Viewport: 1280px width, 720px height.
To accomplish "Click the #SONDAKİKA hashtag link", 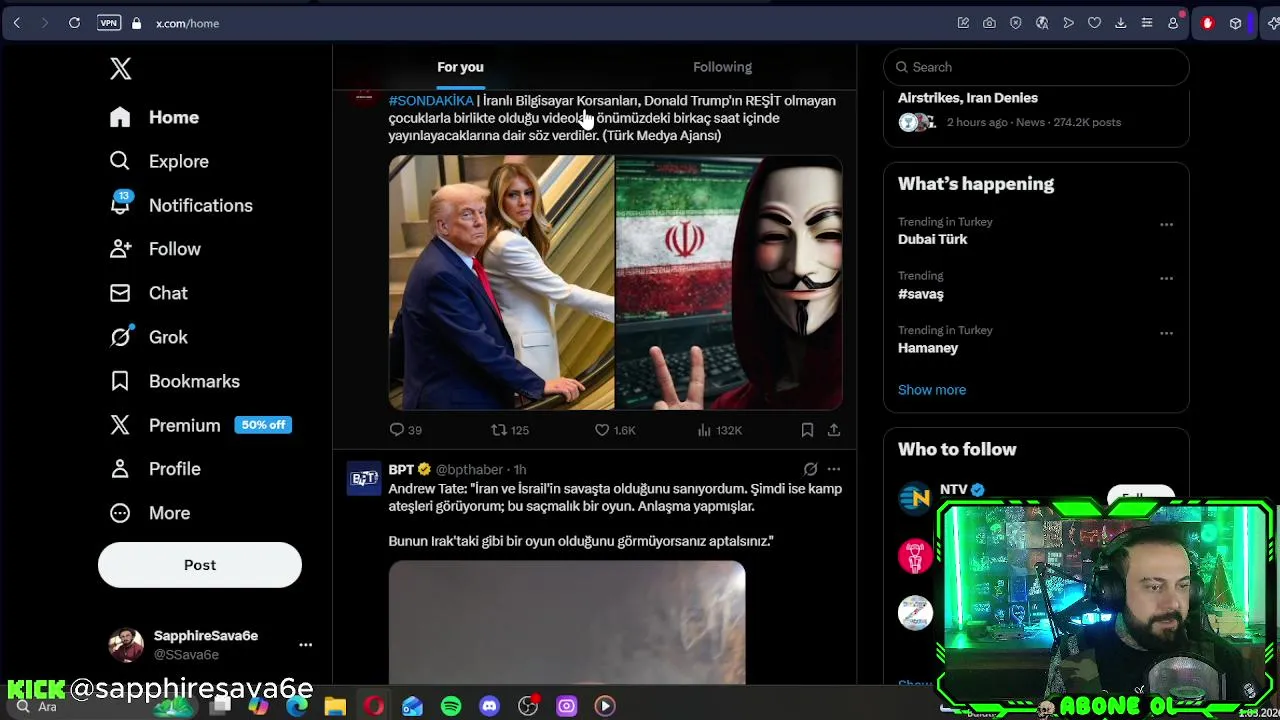I will (x=431, y=100).
